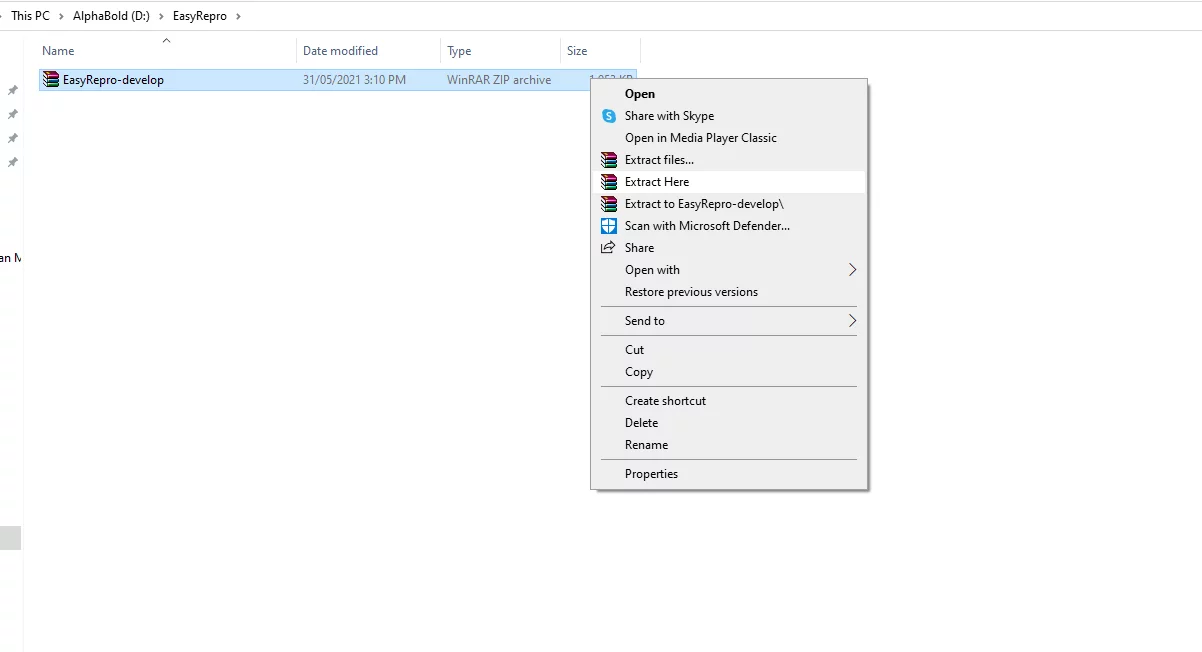The width and height of the screenshot is (1202, 652).
Task: Choose Delete from the context menu
Action: [728, 423]
